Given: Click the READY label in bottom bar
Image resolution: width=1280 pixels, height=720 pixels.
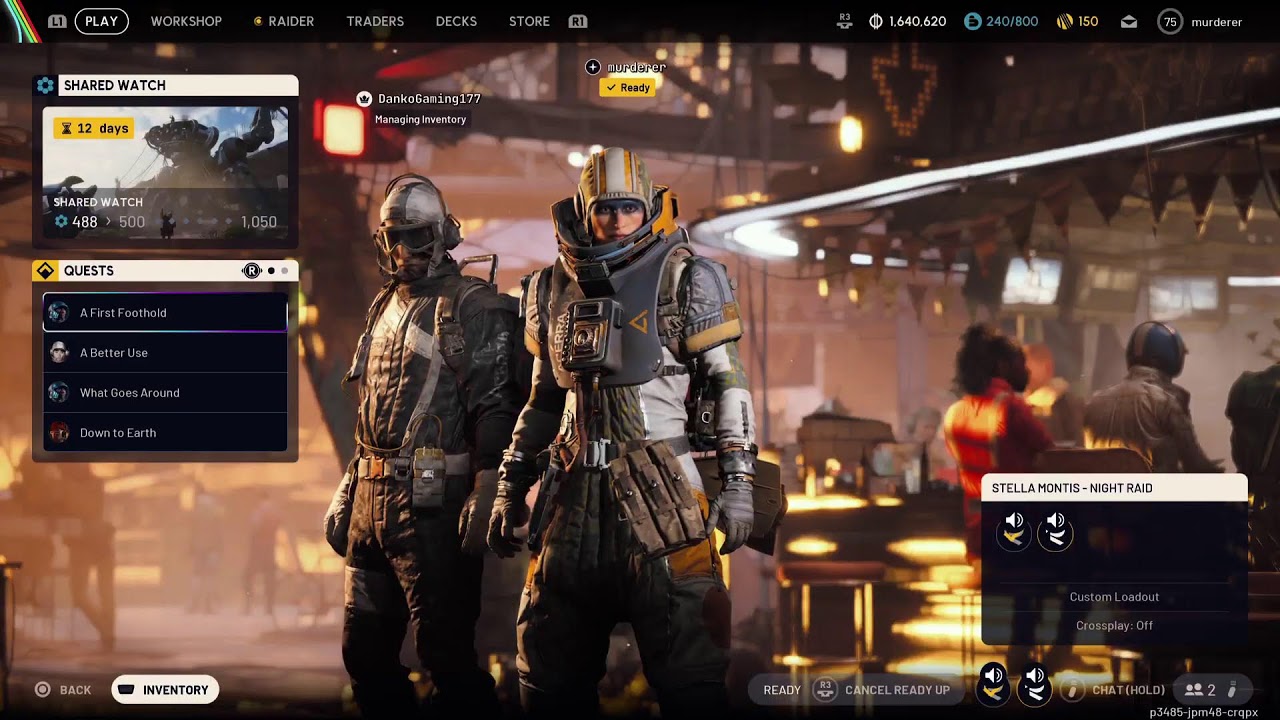Looking at the screenshot, I should click(x=782, y=690).
